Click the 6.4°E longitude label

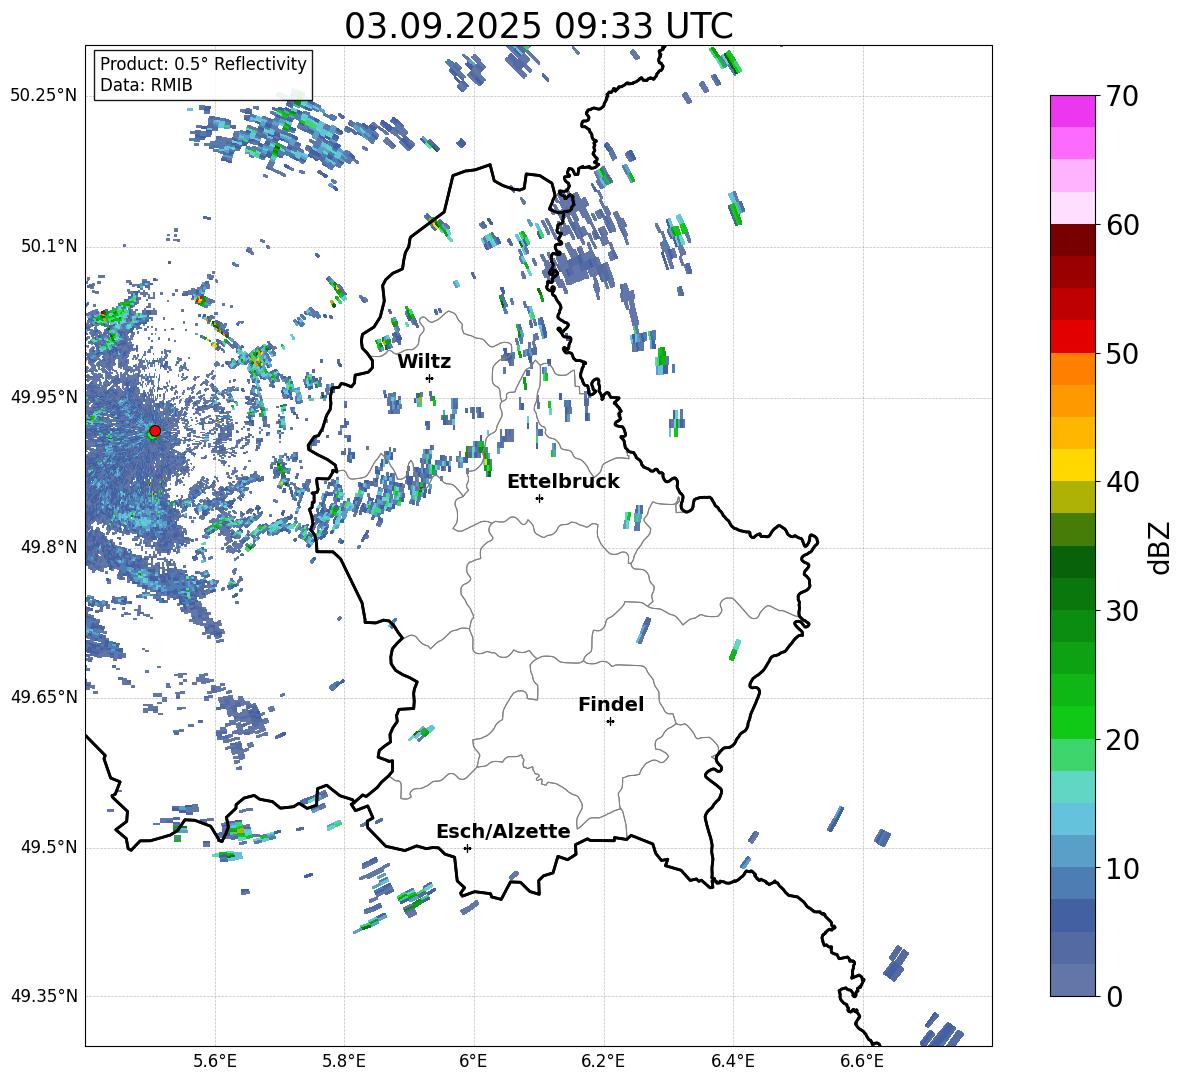click(732, 1061)
